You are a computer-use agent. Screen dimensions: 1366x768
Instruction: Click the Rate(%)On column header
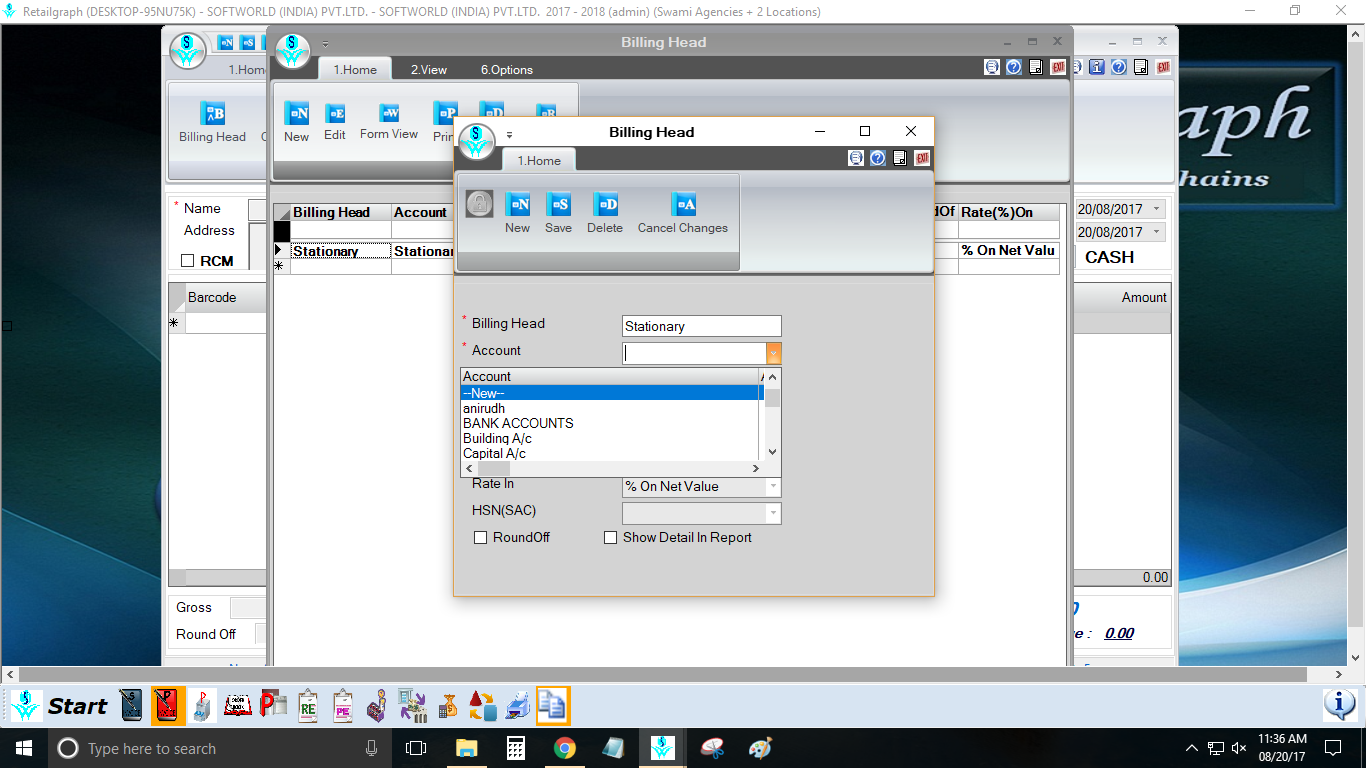(x=1008, y=212)
